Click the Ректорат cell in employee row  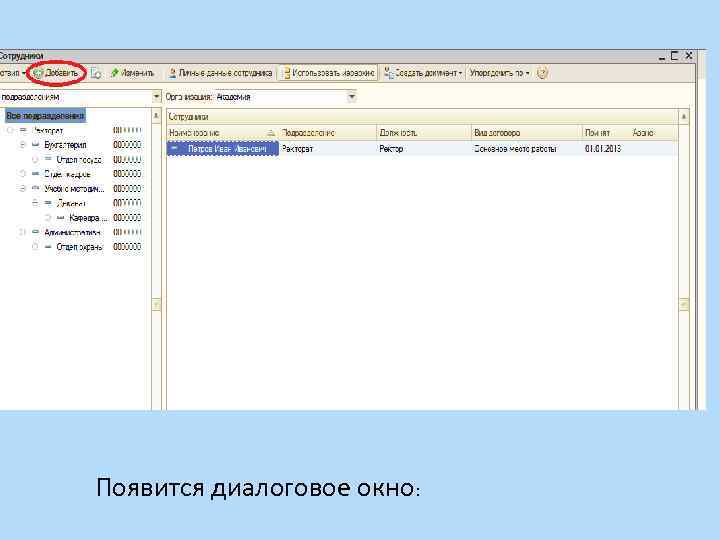tap(327, 149)
